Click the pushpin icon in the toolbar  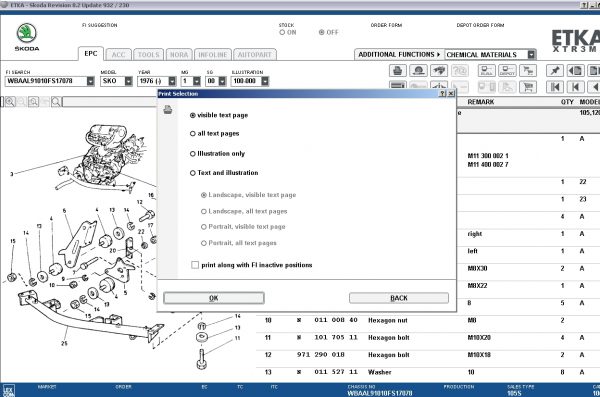point(554,71)
